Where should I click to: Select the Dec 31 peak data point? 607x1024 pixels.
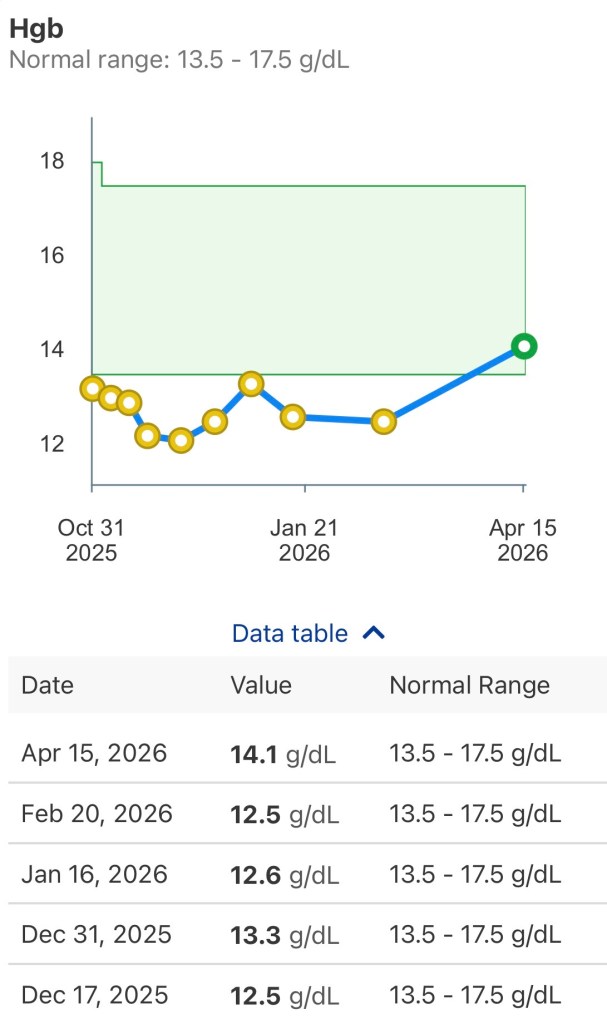point(250,384)
